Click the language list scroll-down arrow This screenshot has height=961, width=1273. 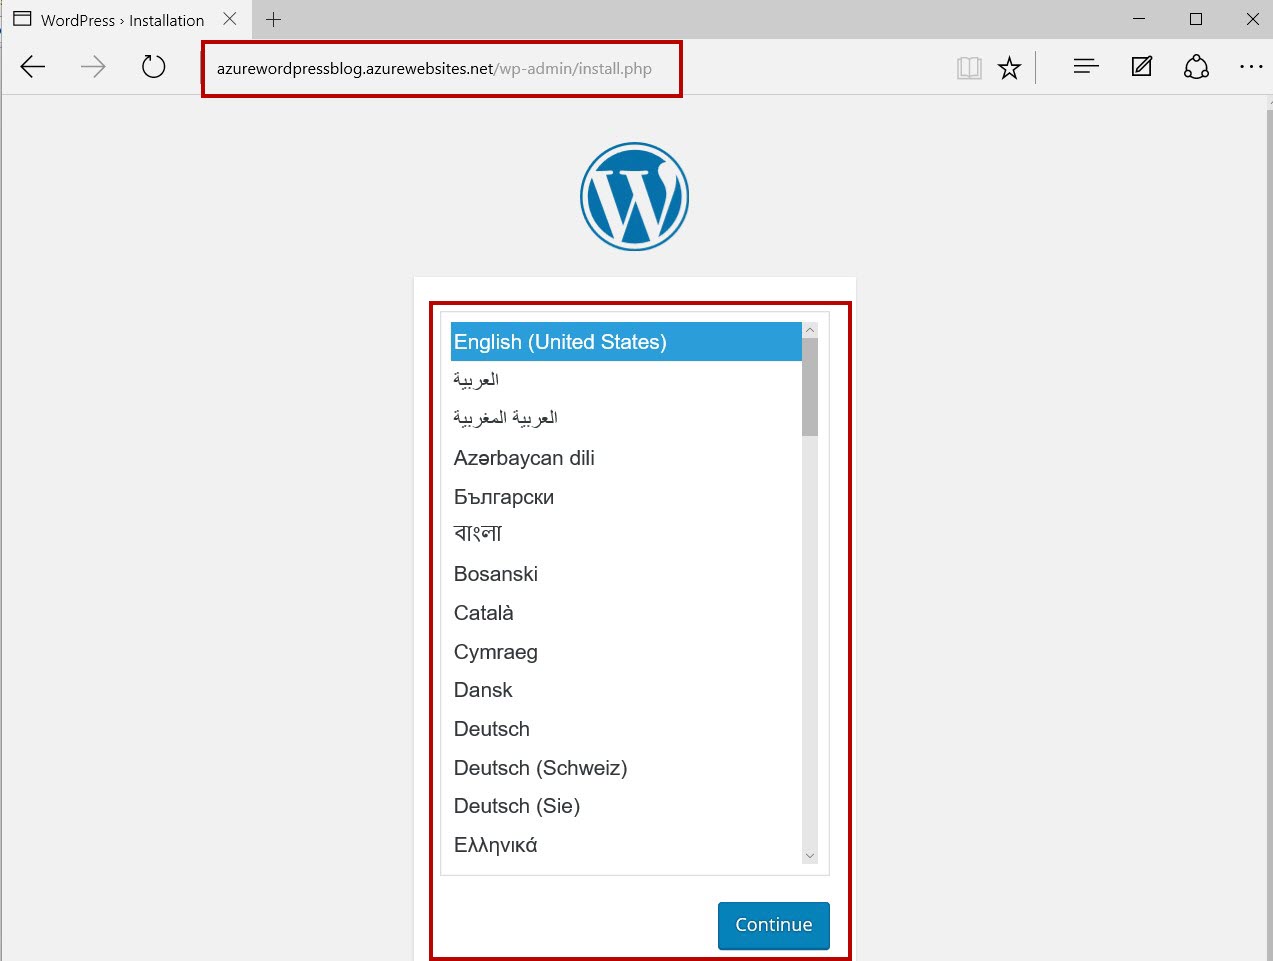(x=810, y=856)
